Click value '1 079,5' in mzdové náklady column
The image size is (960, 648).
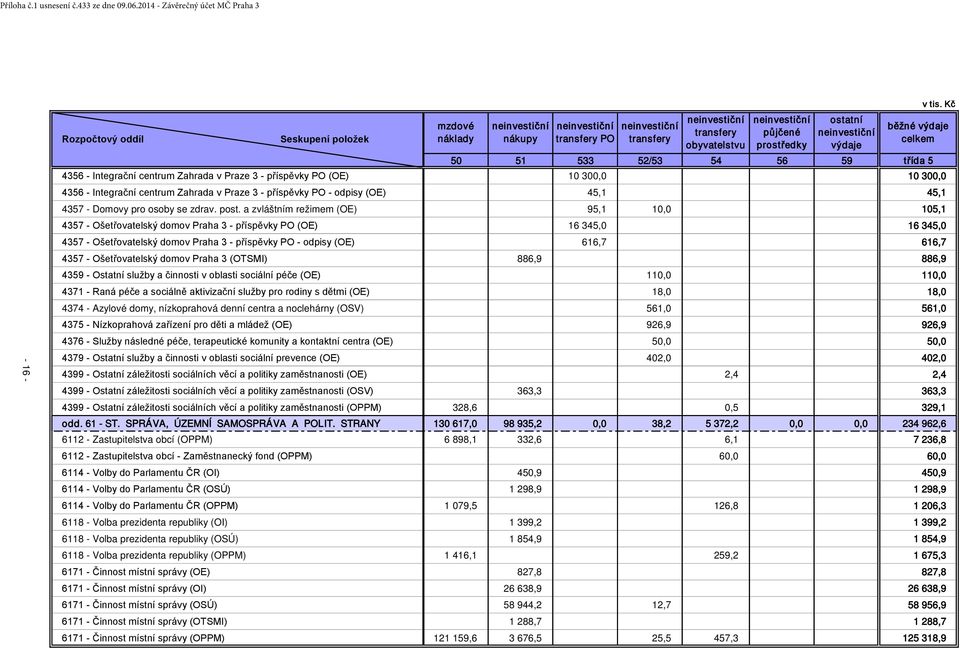pyautogui.click(x=460, y=506)
